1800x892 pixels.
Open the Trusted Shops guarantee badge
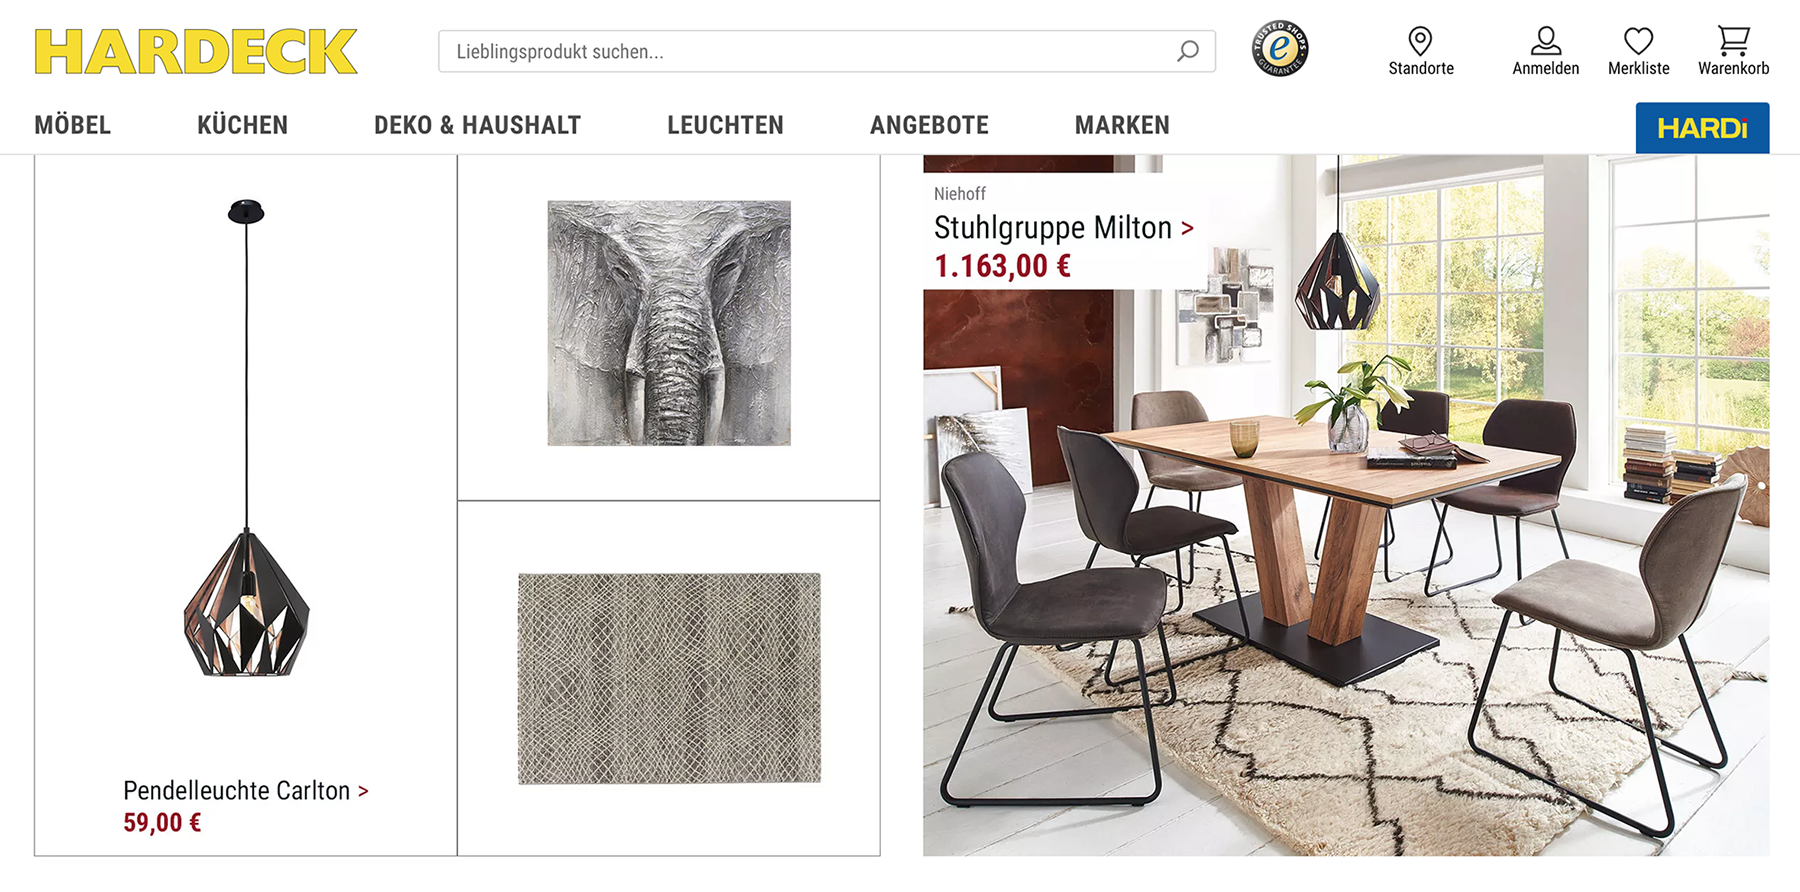tap(1280, 48)
